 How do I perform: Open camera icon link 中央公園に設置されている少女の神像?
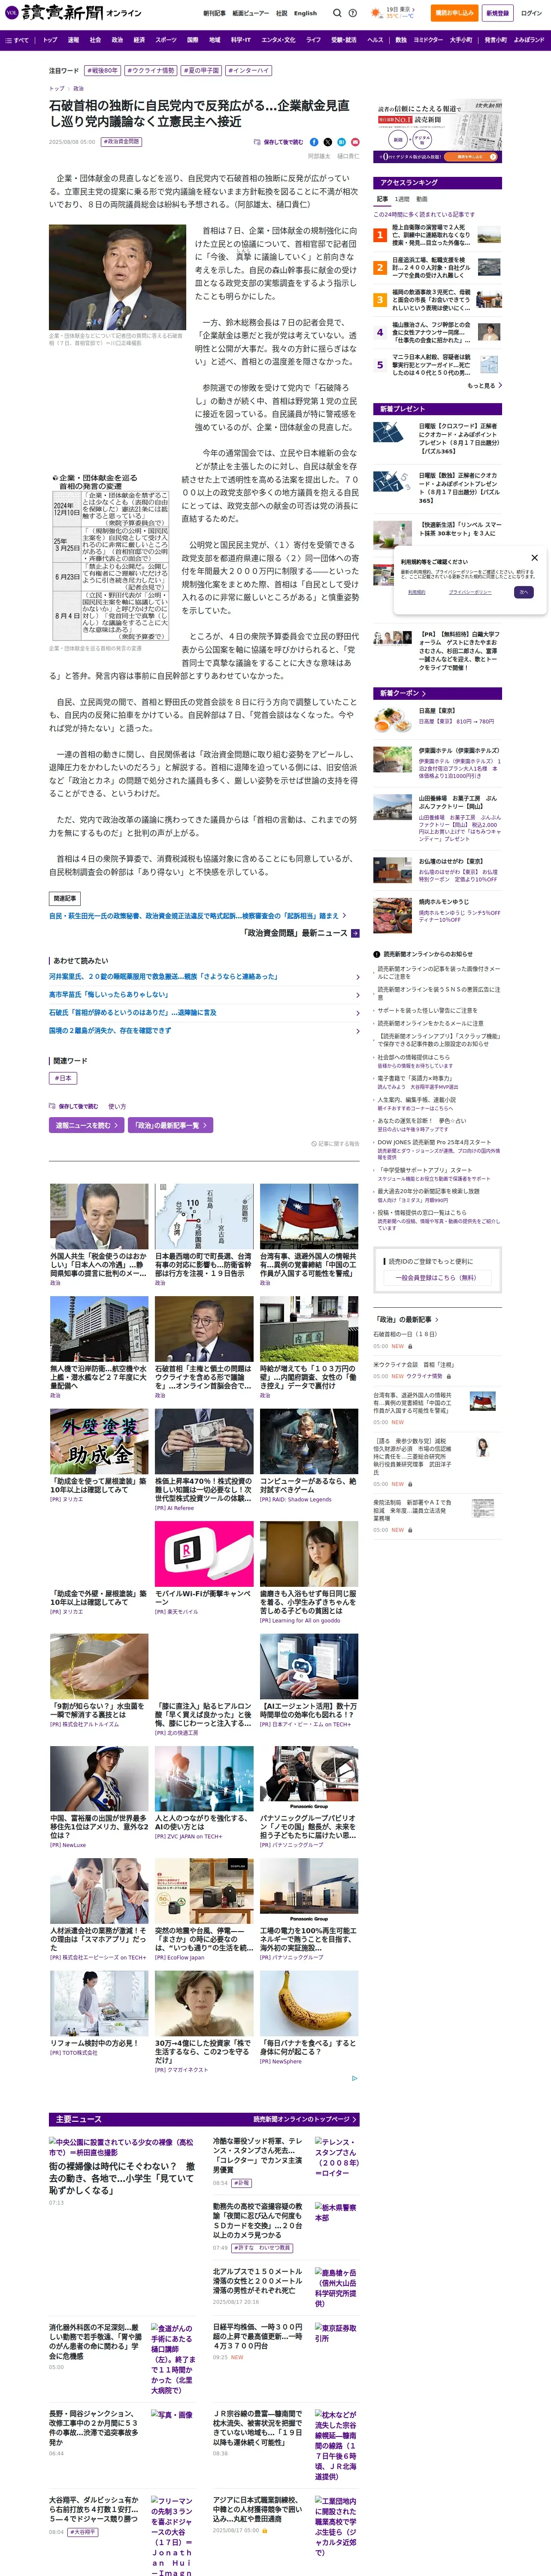coord(121,2147)
